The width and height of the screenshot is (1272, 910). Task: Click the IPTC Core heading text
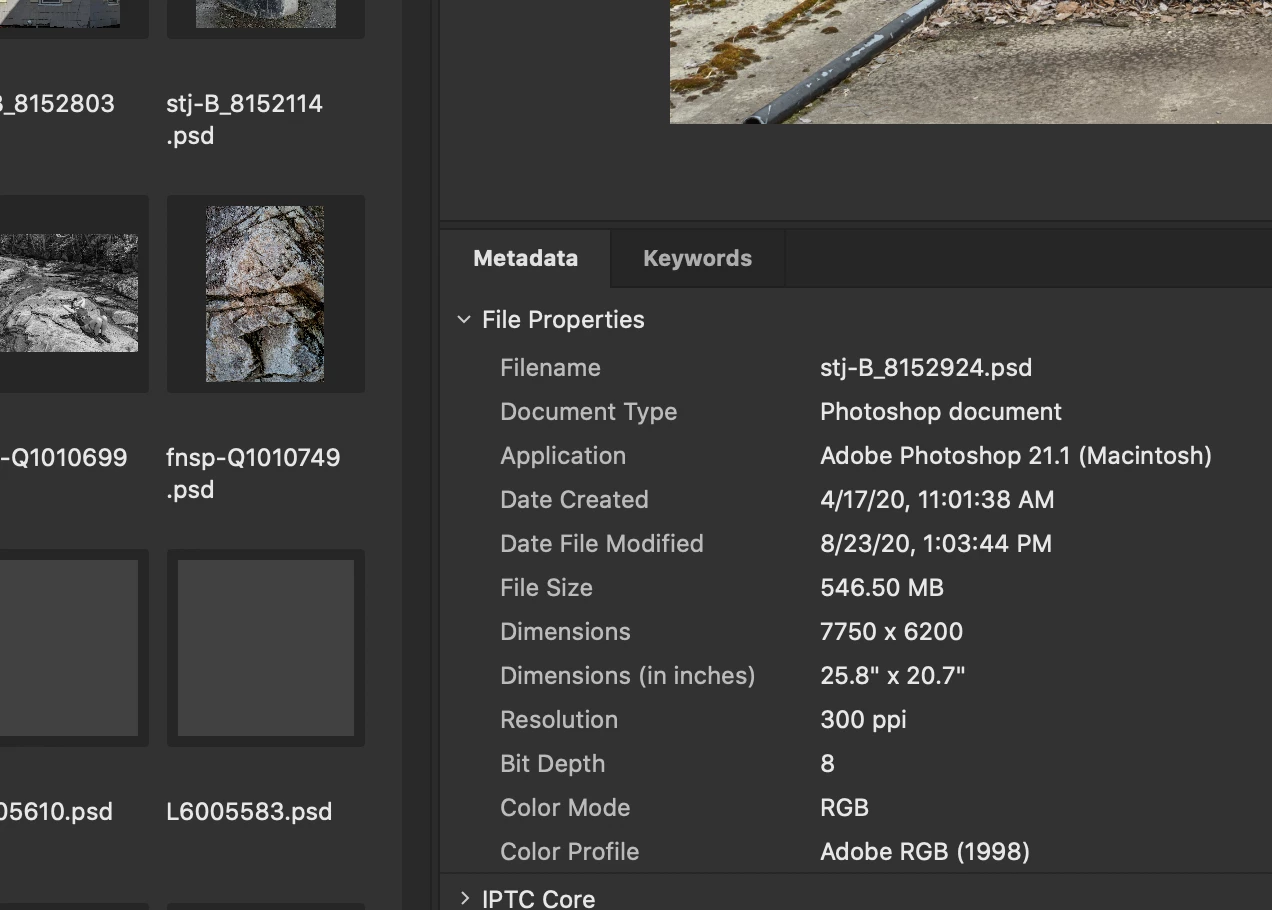[538, 899]
